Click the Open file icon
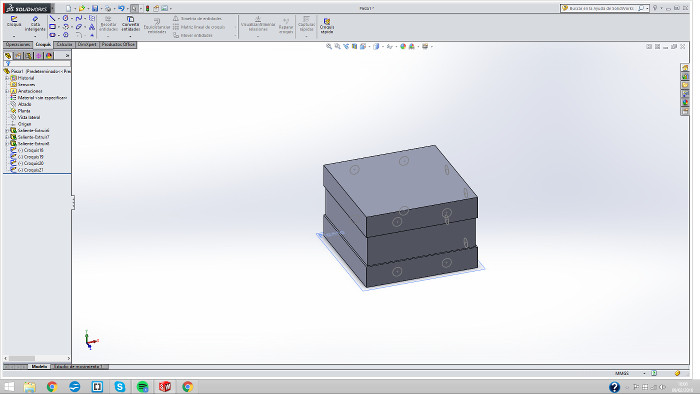The image size is (700, 394). (82, 8)
